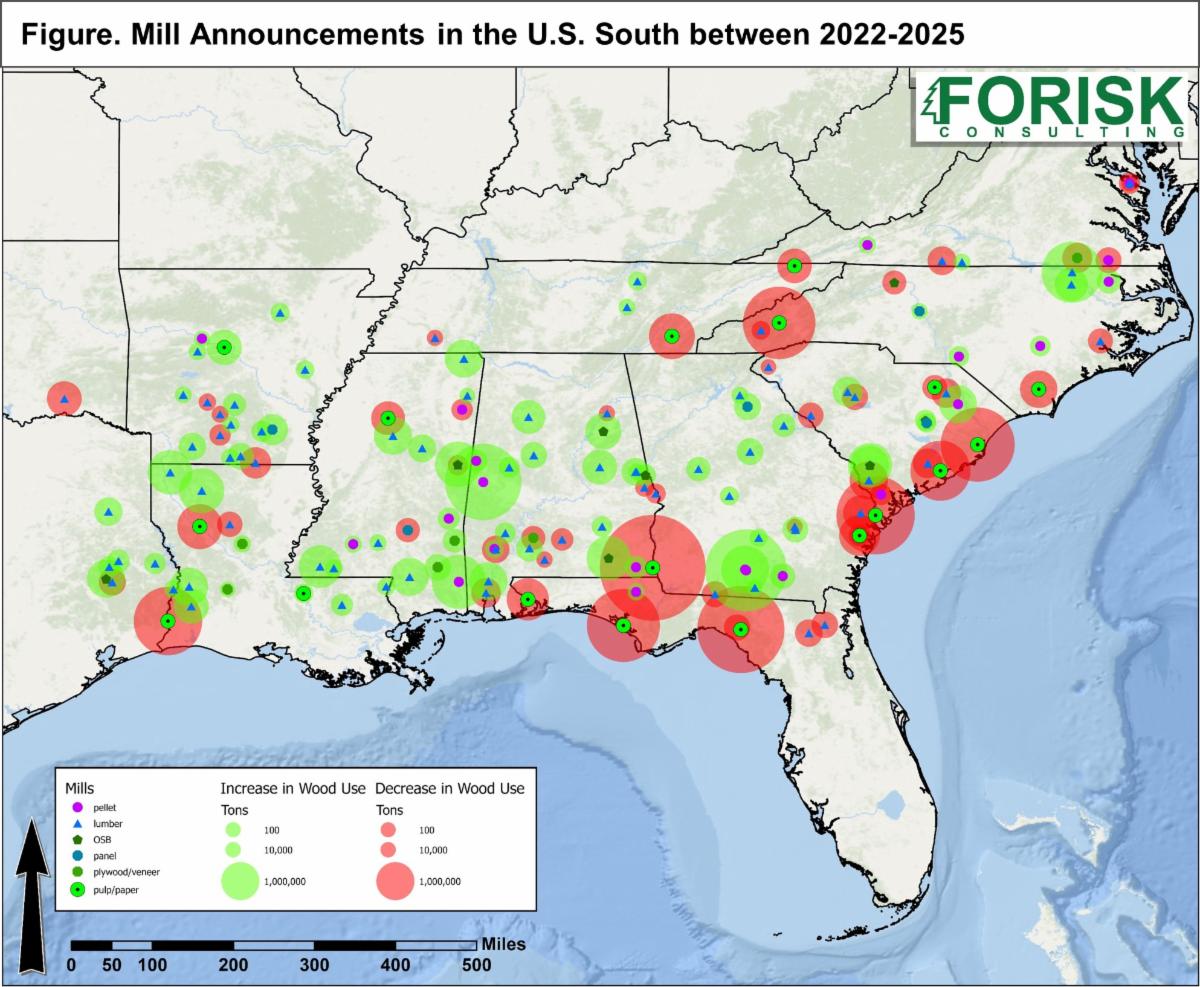Click the pulp/paper legend symbol

click(77, 888)
